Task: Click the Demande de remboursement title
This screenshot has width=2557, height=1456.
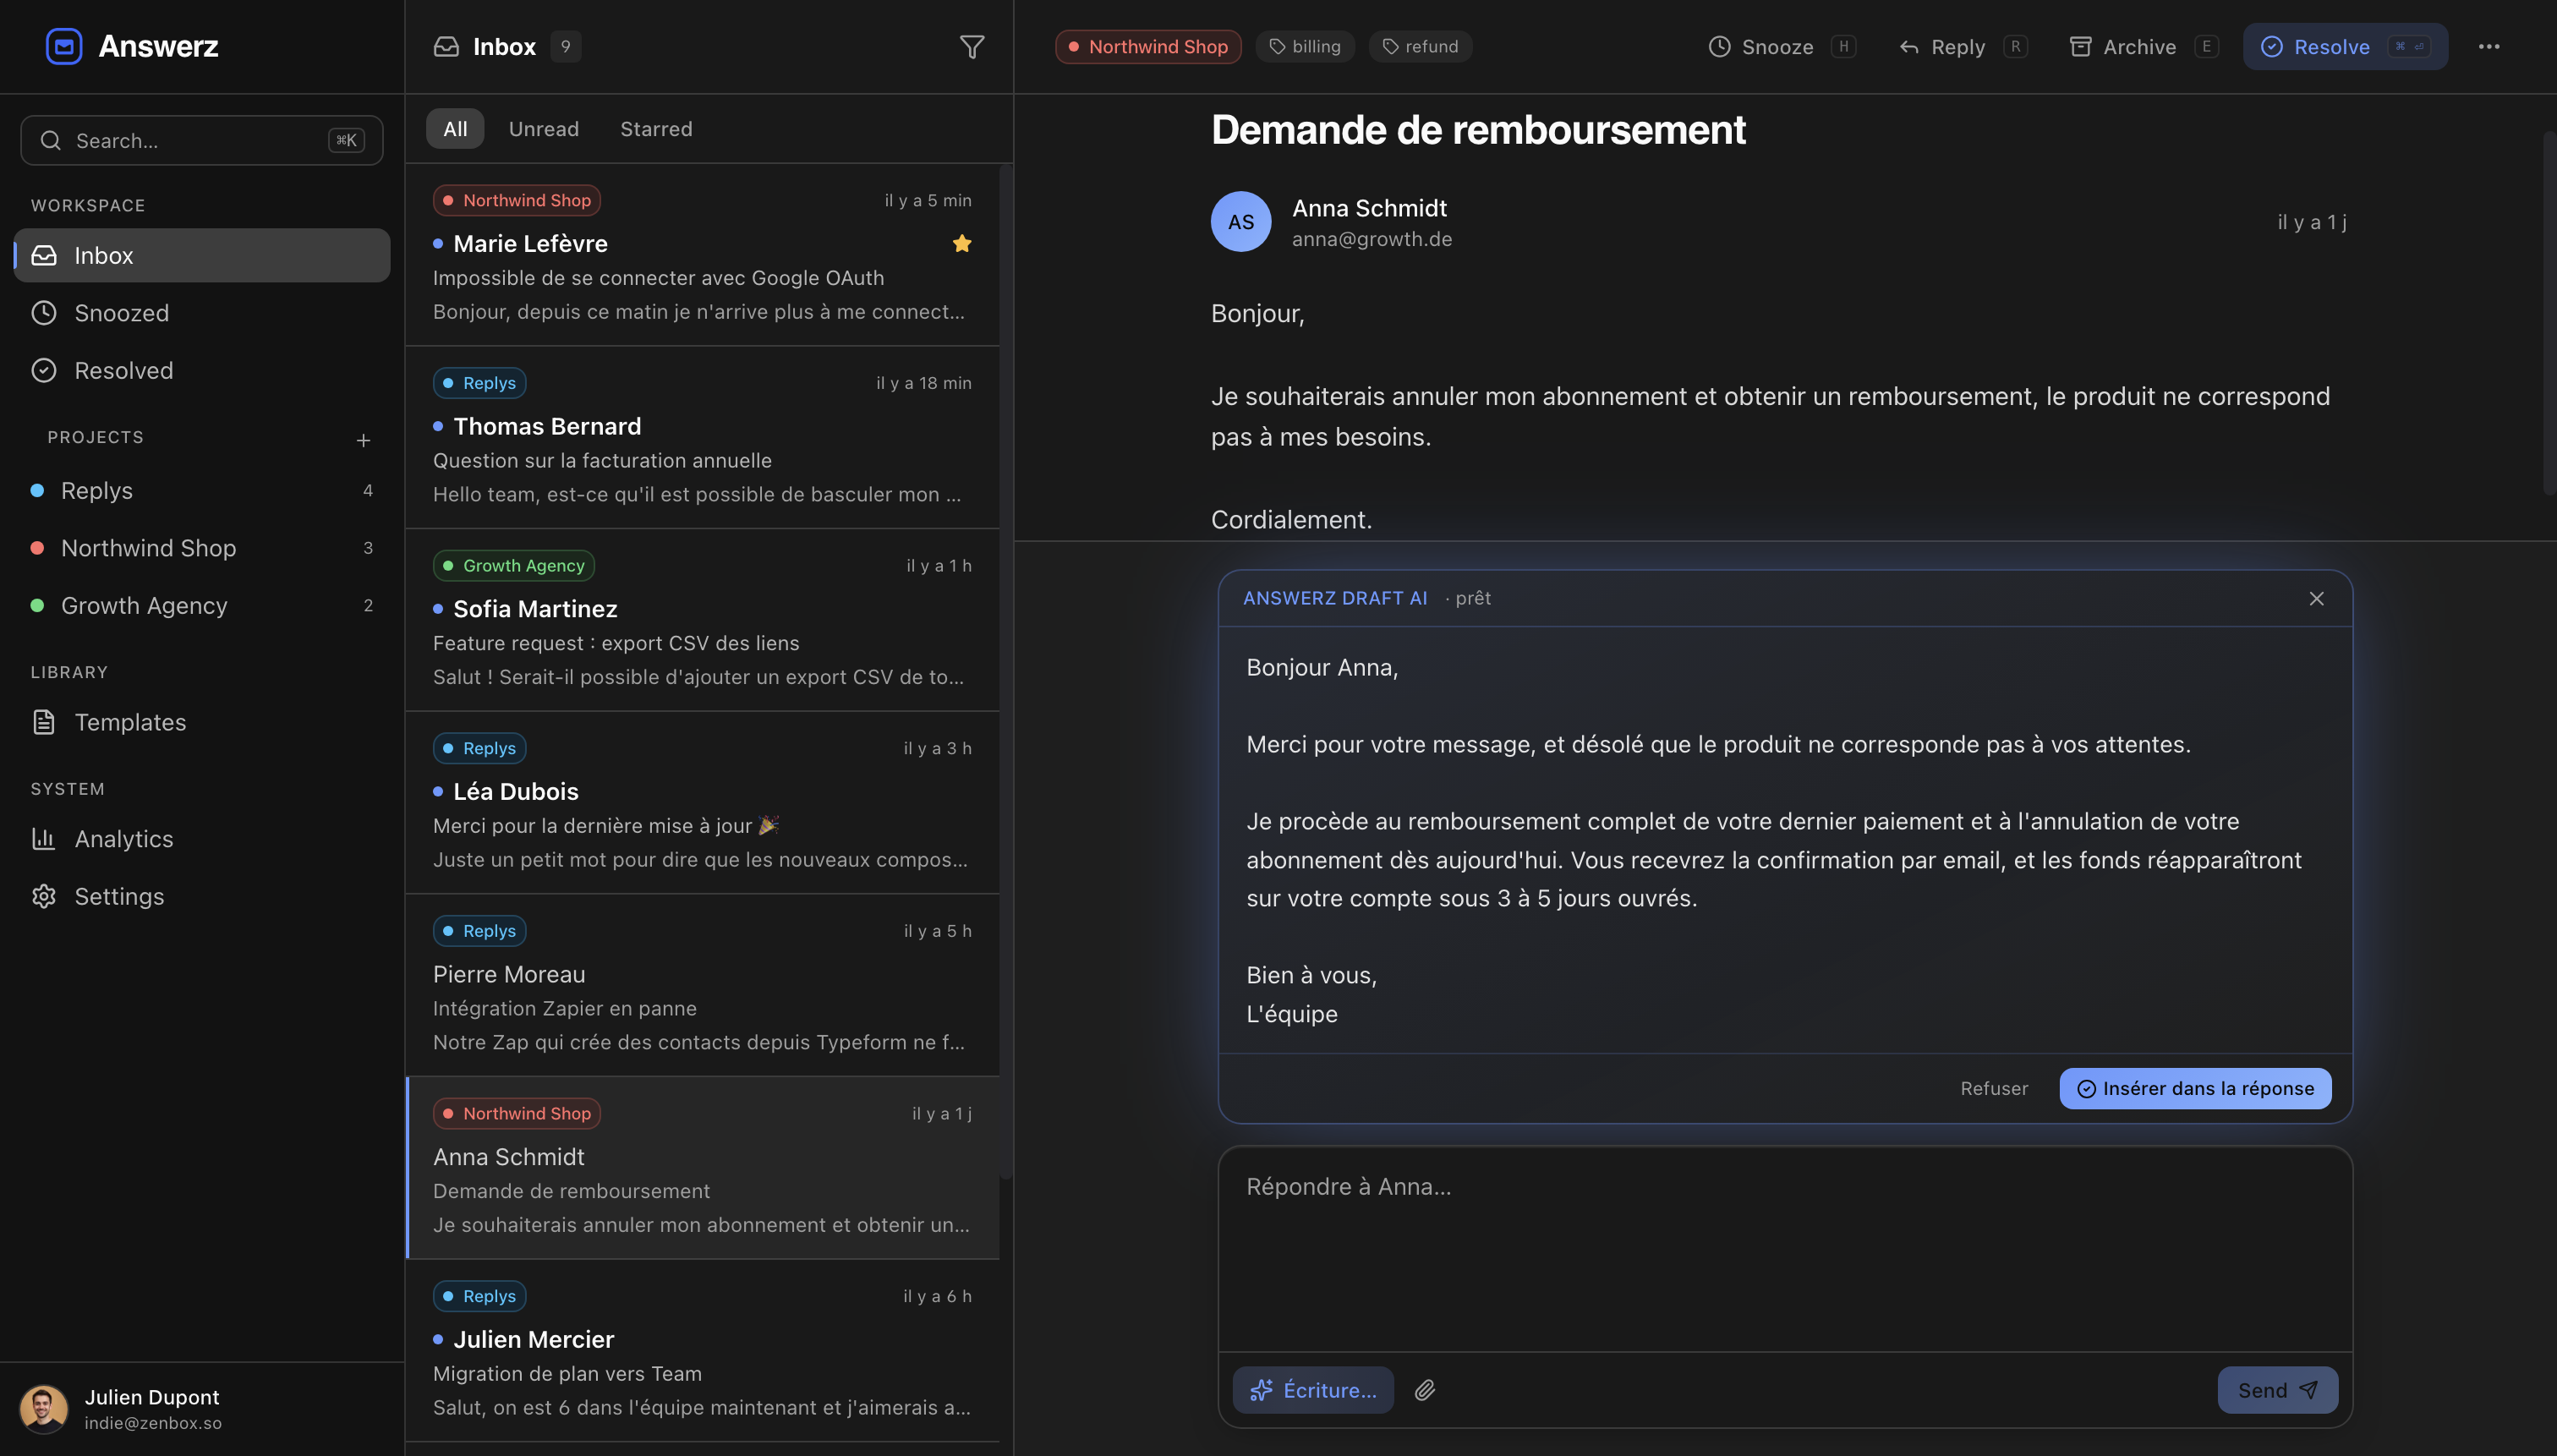Action: pos(1478,129)
